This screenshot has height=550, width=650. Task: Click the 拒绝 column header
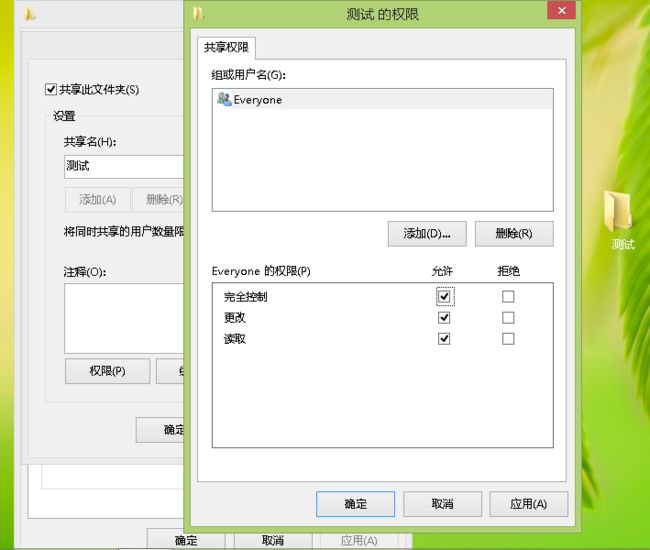point(508,271)
